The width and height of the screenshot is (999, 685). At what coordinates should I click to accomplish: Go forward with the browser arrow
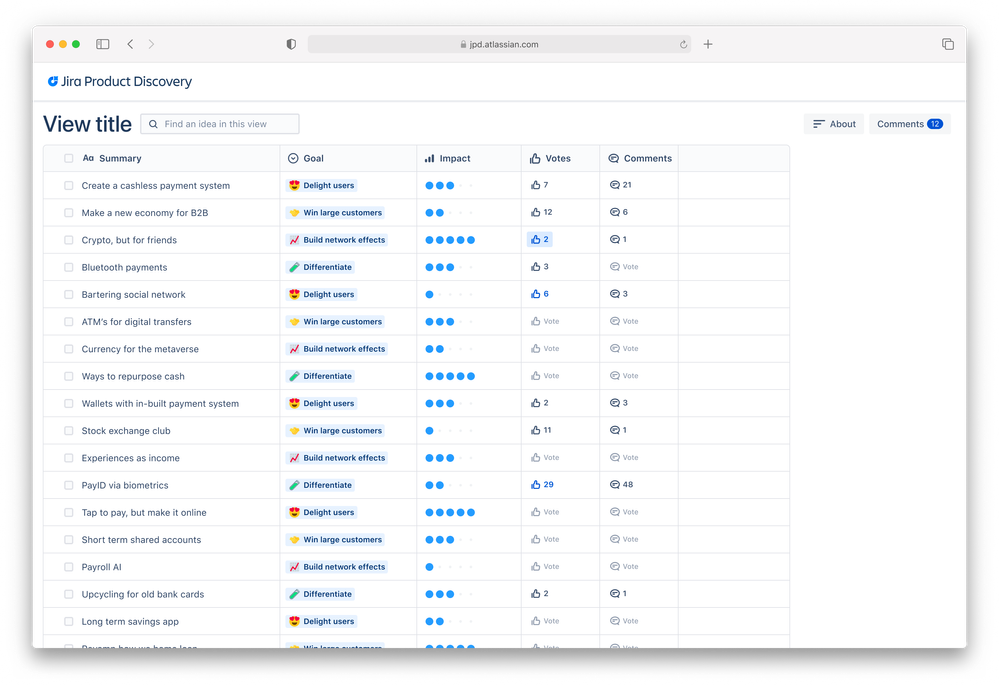(151, 44)
